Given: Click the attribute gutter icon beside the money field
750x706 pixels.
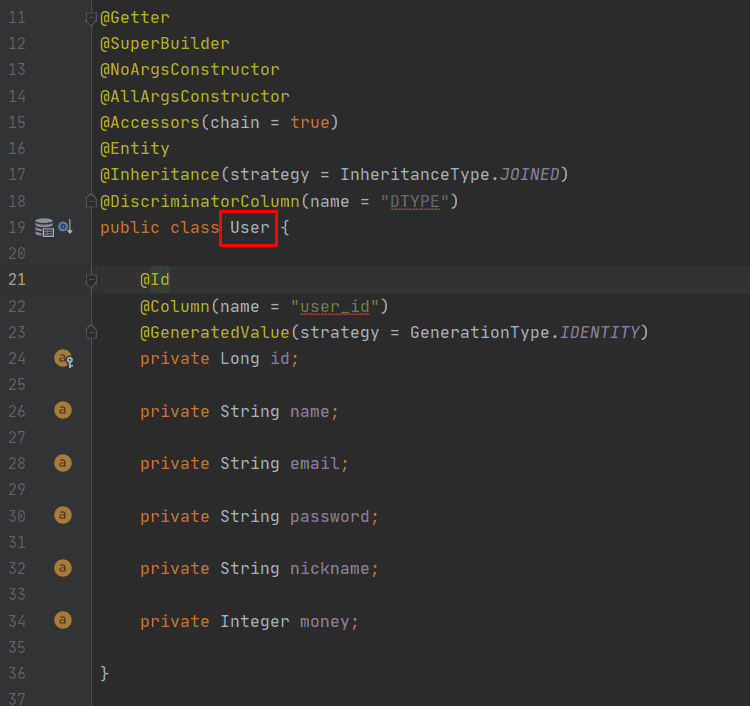Looking at the screenshot, I should pyautogui.click(x=63, y=620).
